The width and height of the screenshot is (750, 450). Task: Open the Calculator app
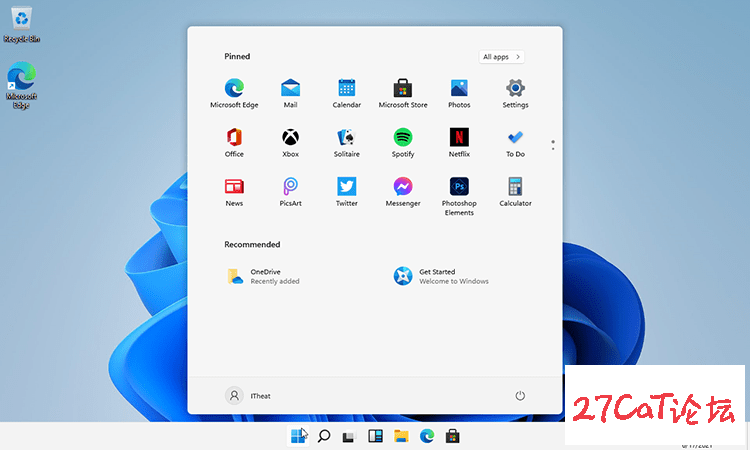[515, 192]
